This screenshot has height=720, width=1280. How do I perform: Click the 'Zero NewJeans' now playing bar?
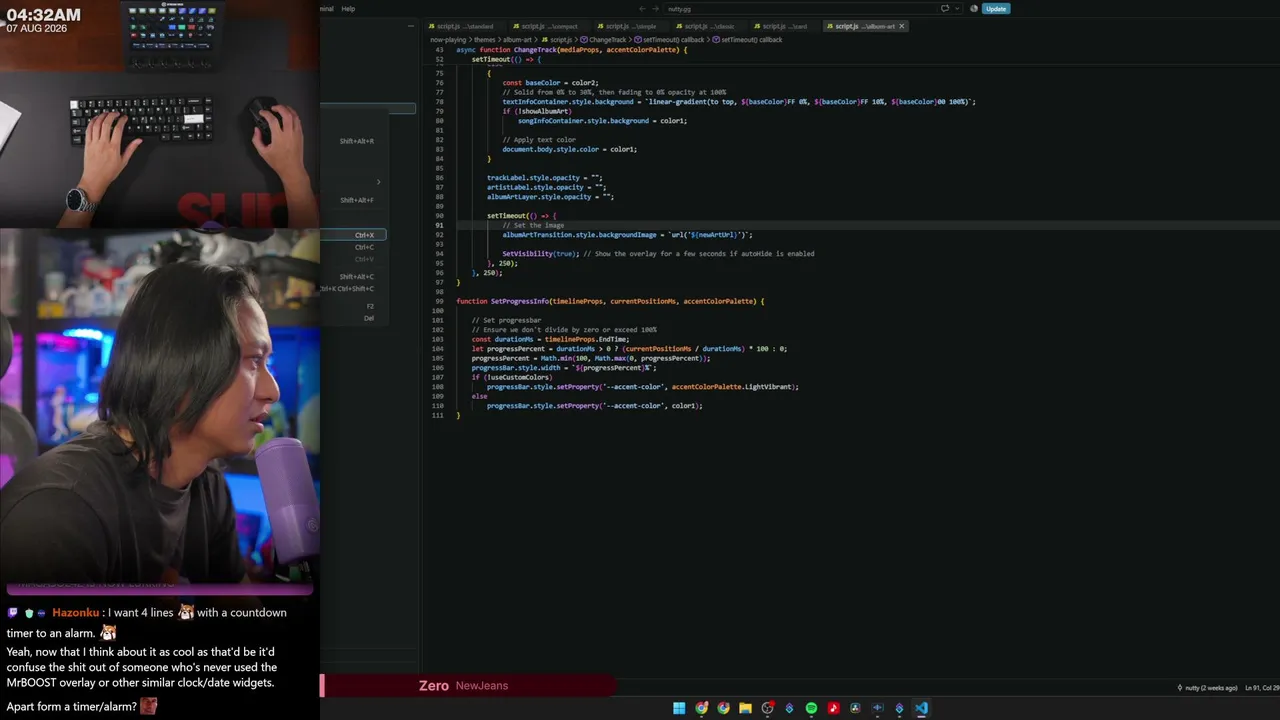pyautogui.click(x=468, y=686)
